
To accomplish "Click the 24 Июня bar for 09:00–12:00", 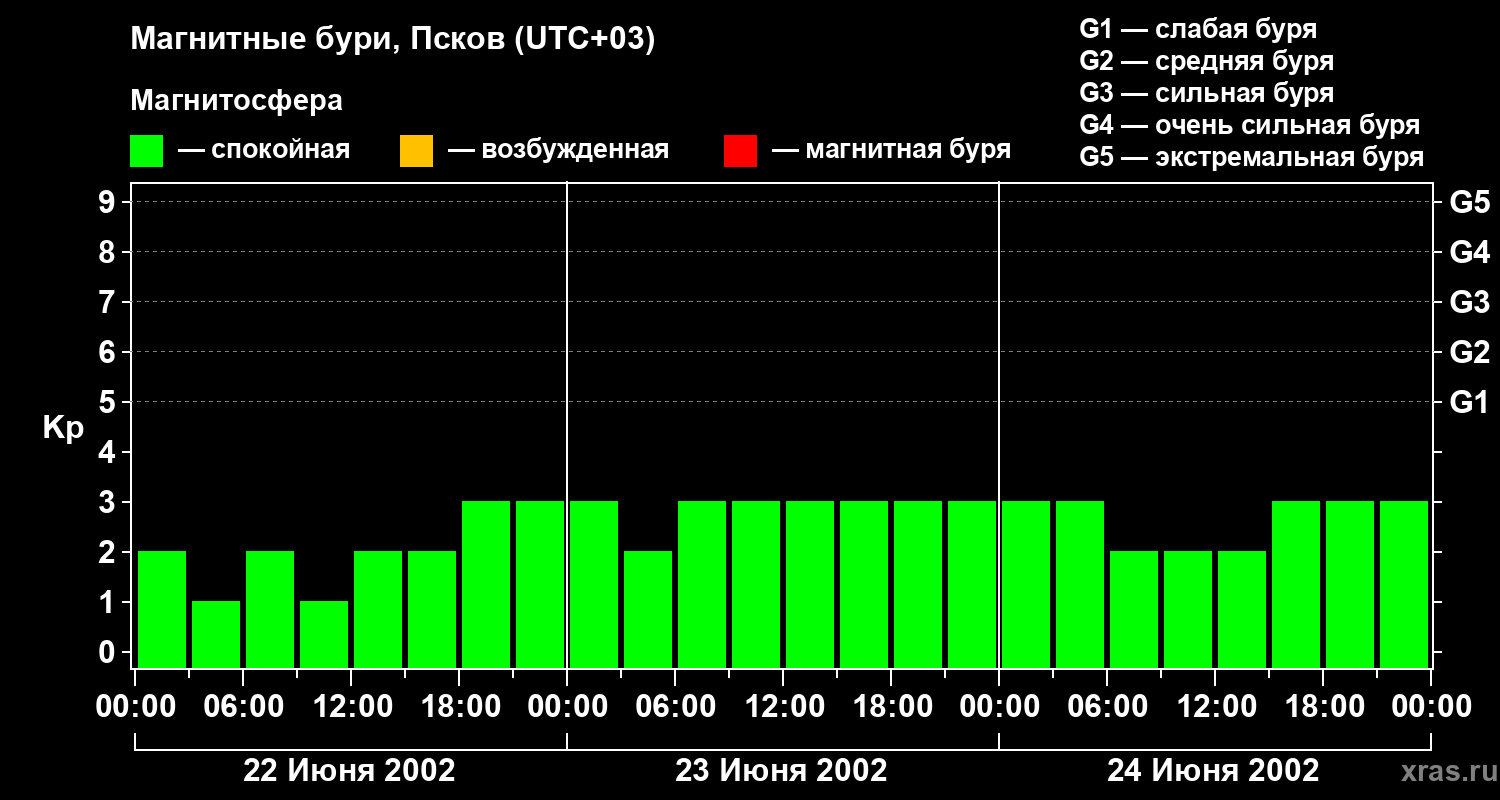I will pyautogui.click(x=1188, y=609).
